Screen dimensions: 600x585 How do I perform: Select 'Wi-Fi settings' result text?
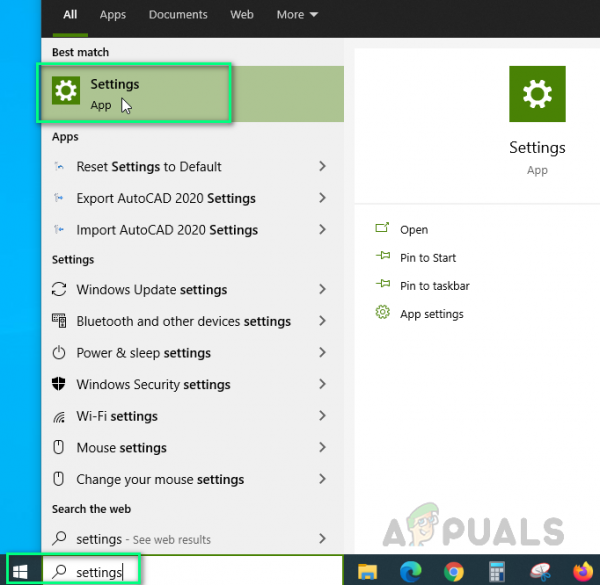tap(117, 416)
